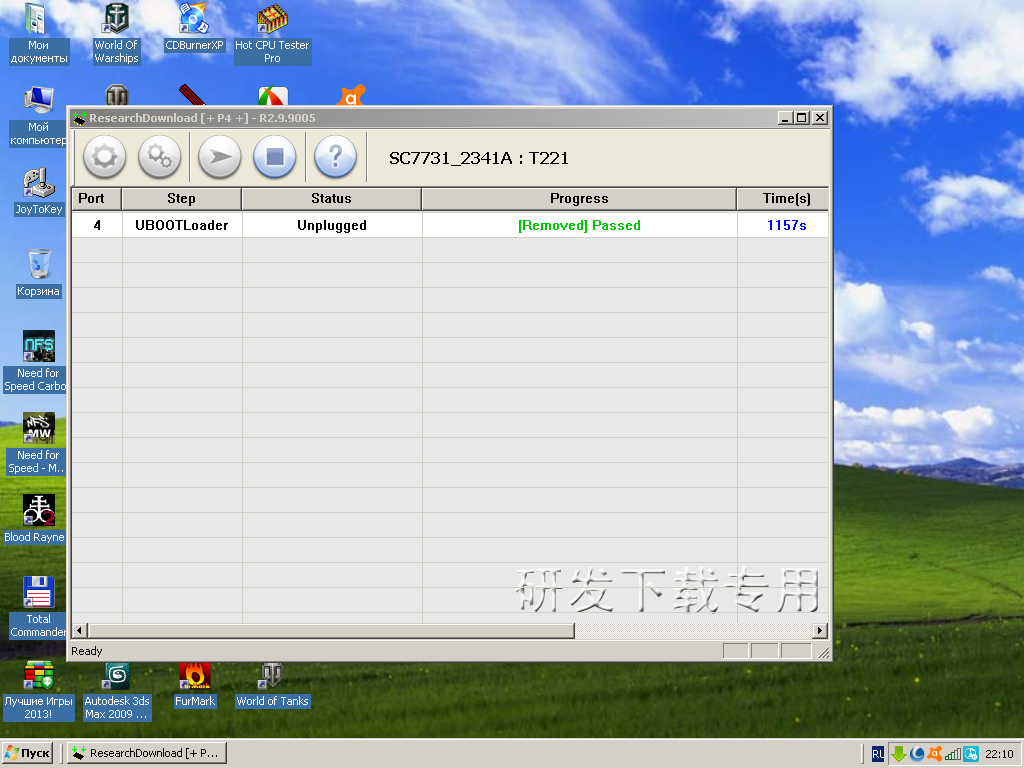The width and height of the screenshot is (1024, 768).
Task: Launch JoyToKey desktop shortcut
Action: coord(39,192)
